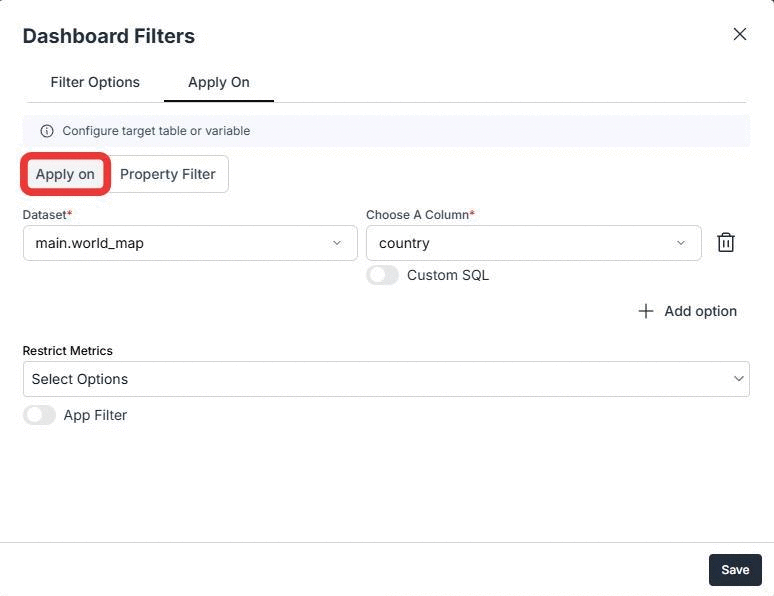This screenshot has height=596, width=774.
Task: Click the plus icon beside Add option
Action: [x=646, y=311]
